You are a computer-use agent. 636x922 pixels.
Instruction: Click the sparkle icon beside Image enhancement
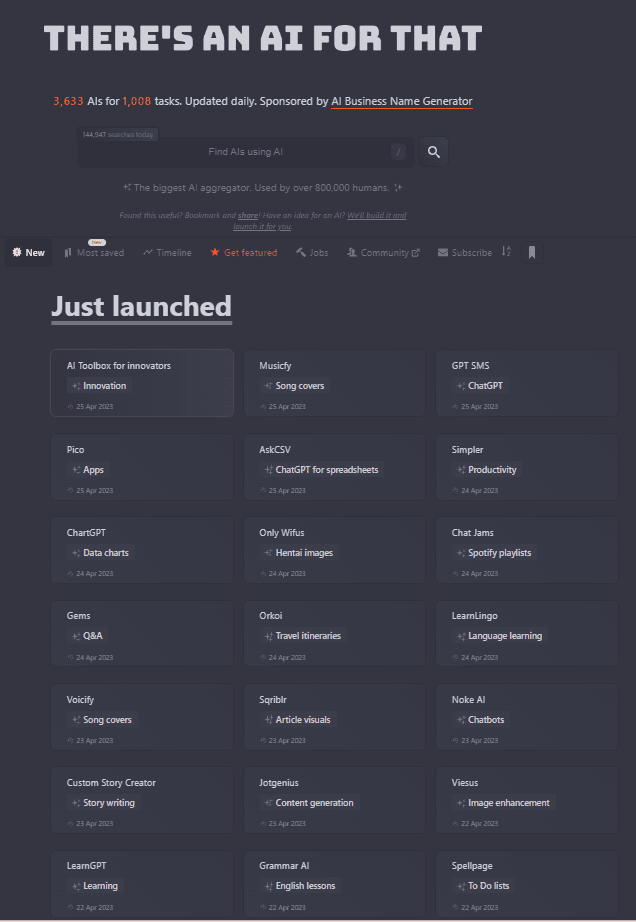tap(460, 803)
